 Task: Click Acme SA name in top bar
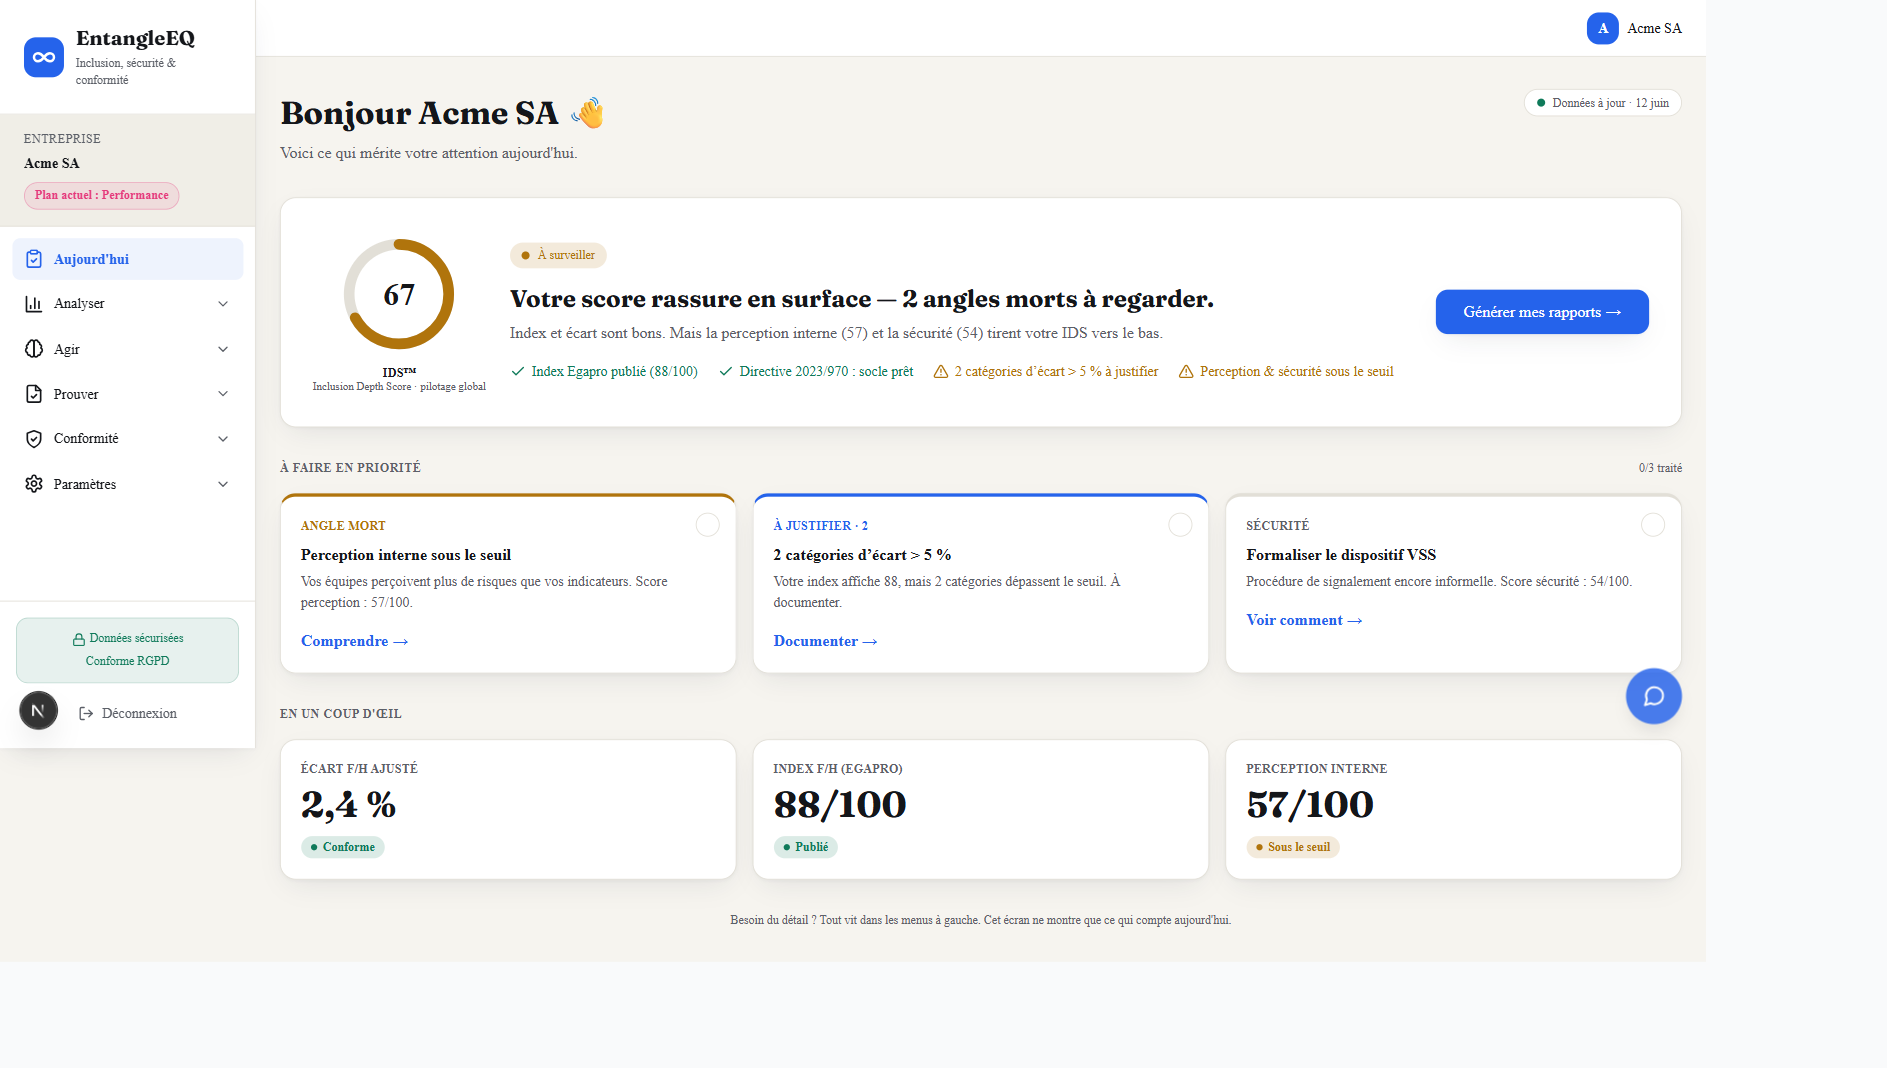1654,28
